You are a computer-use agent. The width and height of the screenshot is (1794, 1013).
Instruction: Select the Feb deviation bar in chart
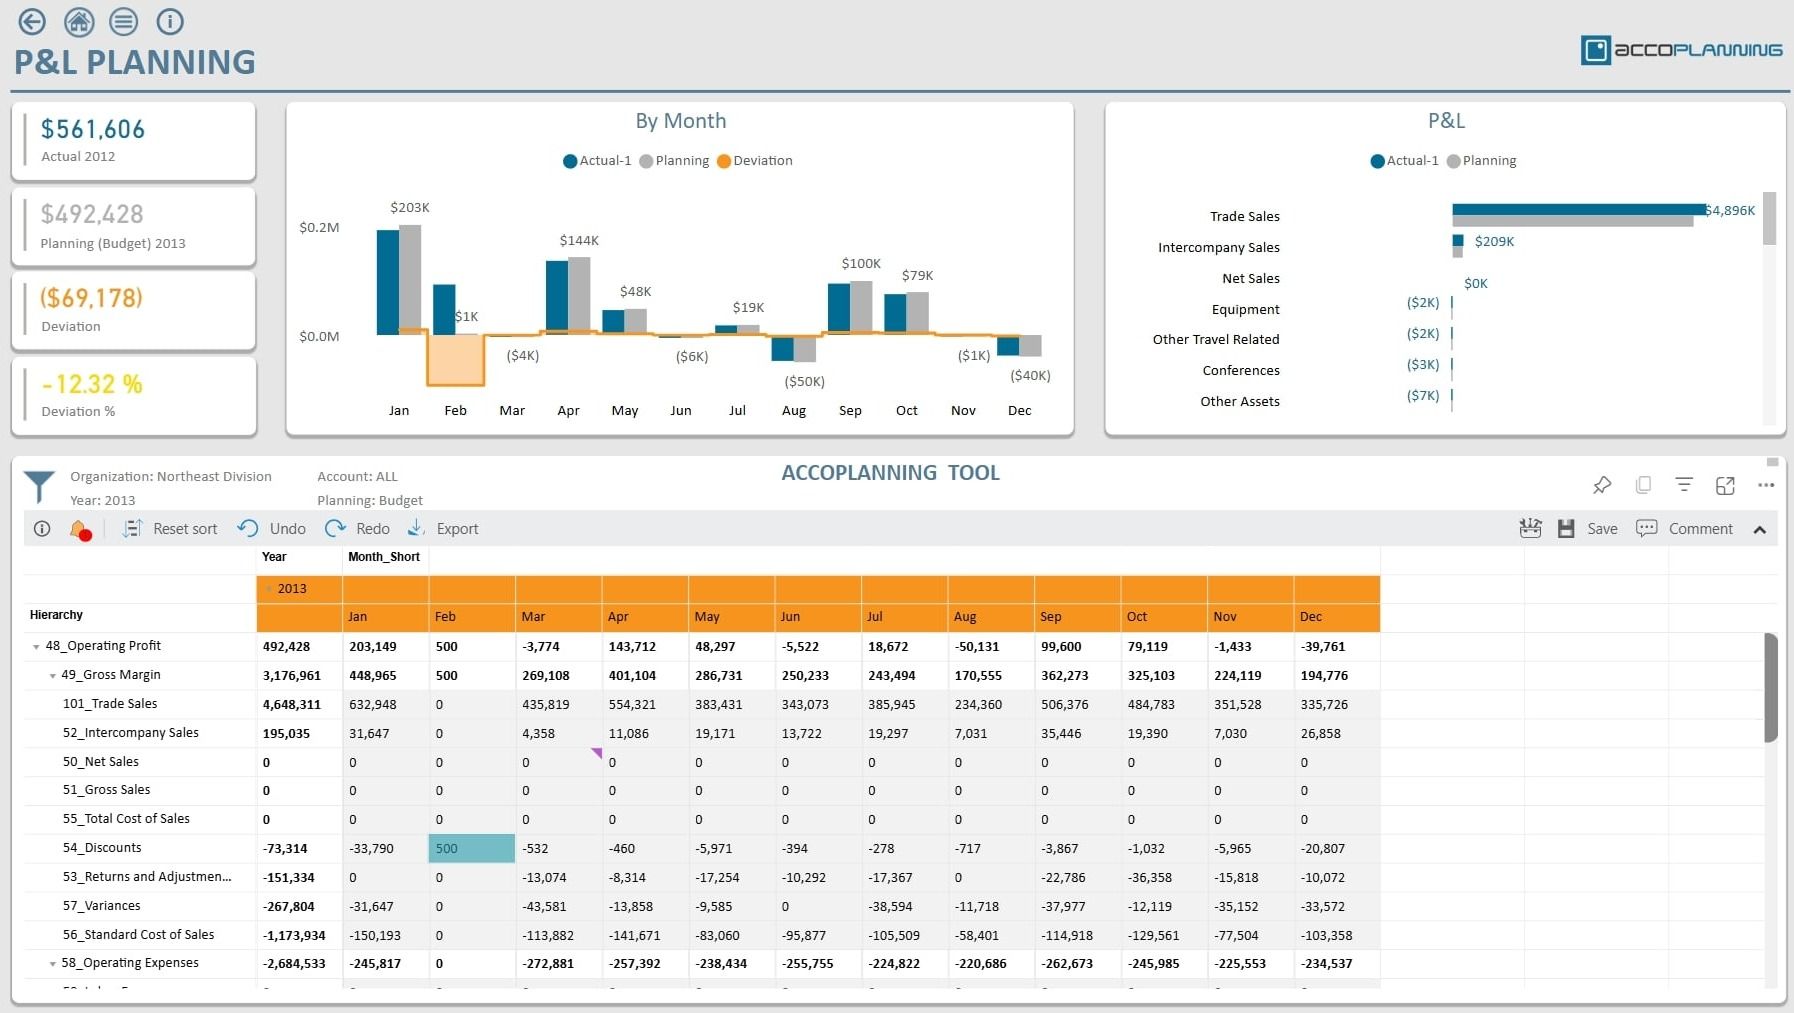(x=456, y=359)
